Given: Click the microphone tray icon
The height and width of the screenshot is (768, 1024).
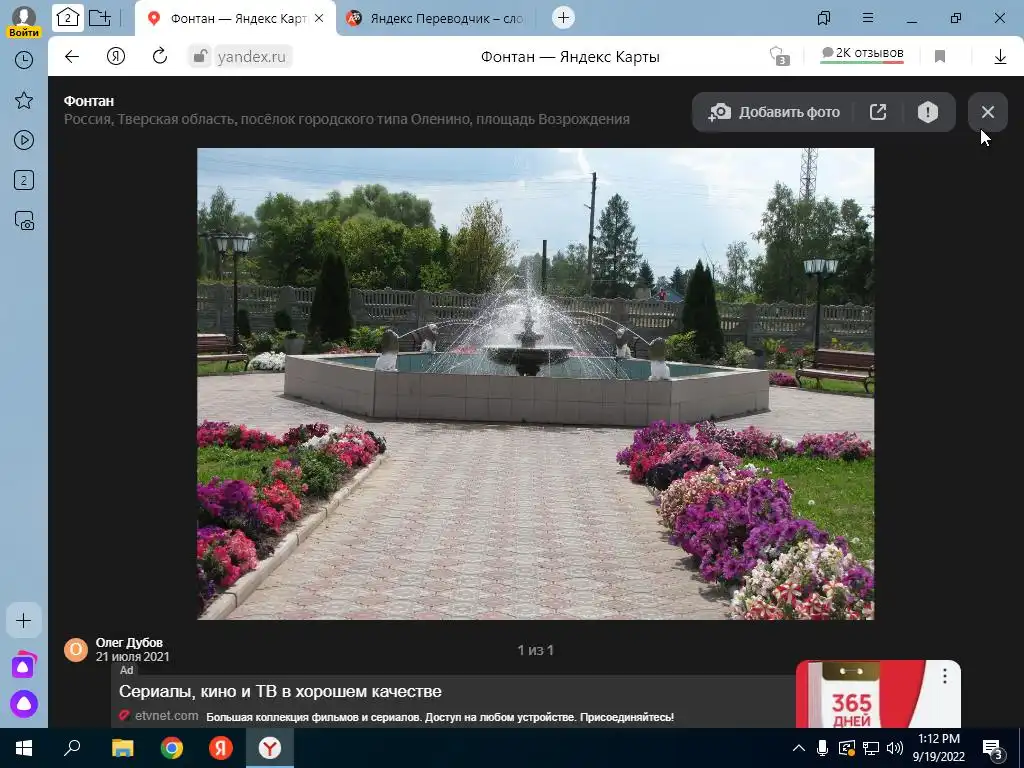Looking at the screenshot, I should click(823, 748).
